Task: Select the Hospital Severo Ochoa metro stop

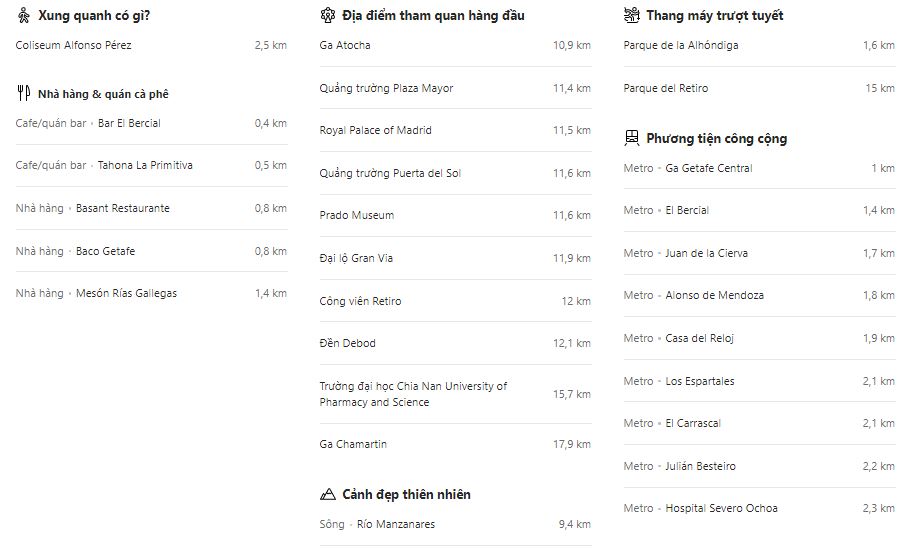Action: (721, 508)
